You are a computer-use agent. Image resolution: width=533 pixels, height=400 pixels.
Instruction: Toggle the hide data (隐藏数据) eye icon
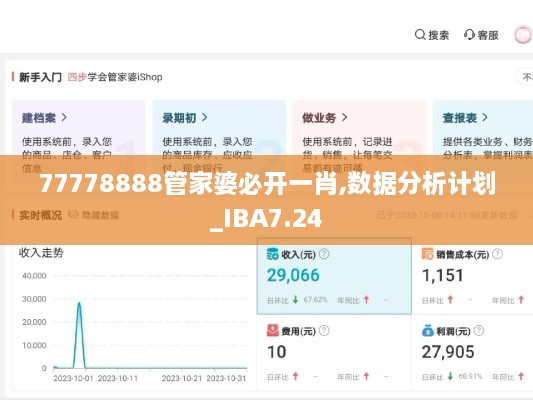[73, 214]
